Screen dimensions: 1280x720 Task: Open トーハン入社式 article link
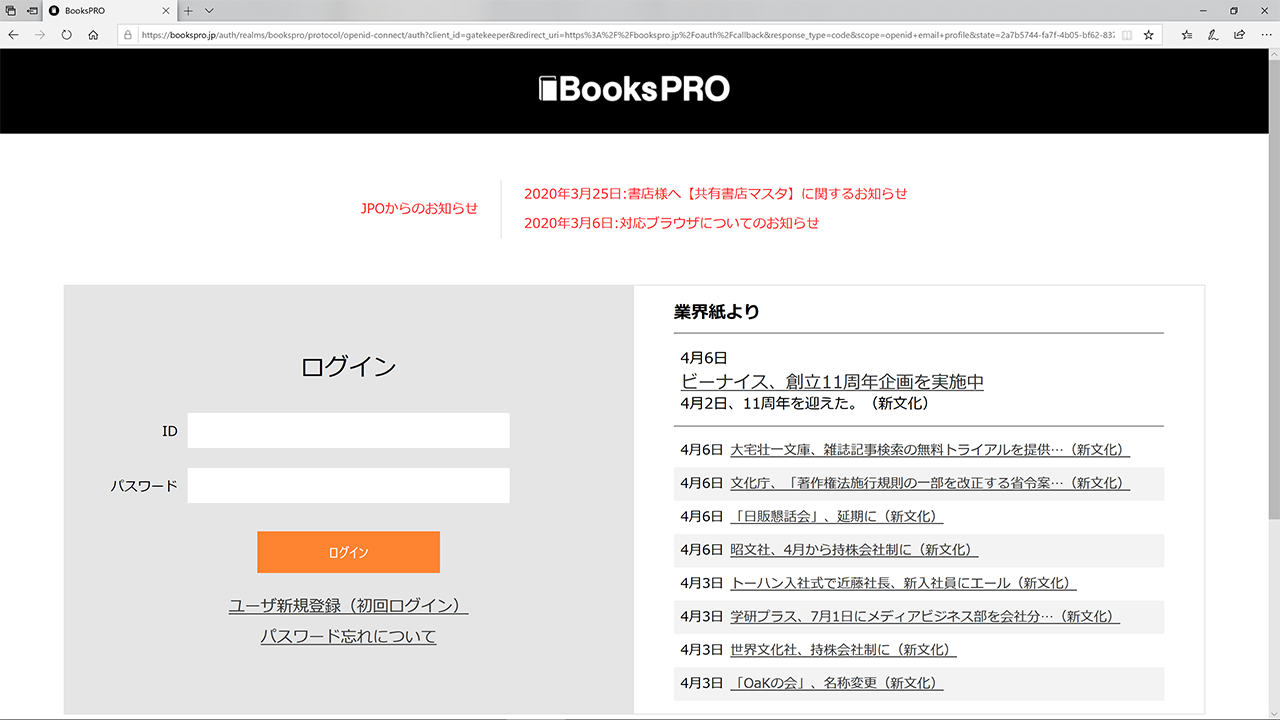pos(903,583)
